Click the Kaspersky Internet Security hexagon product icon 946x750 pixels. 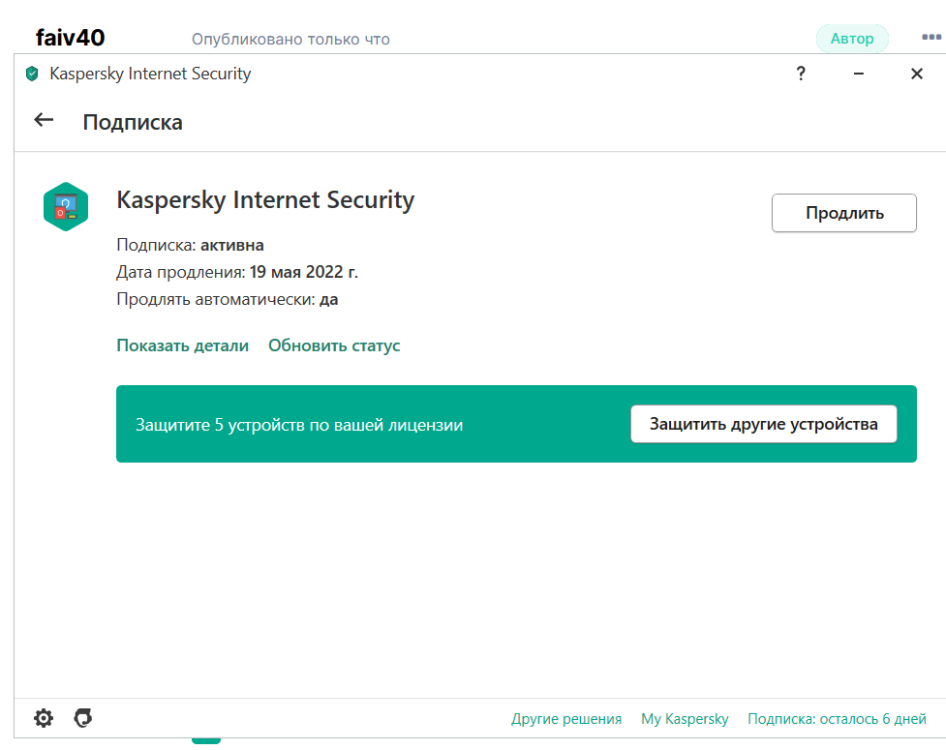pos(66,207)
